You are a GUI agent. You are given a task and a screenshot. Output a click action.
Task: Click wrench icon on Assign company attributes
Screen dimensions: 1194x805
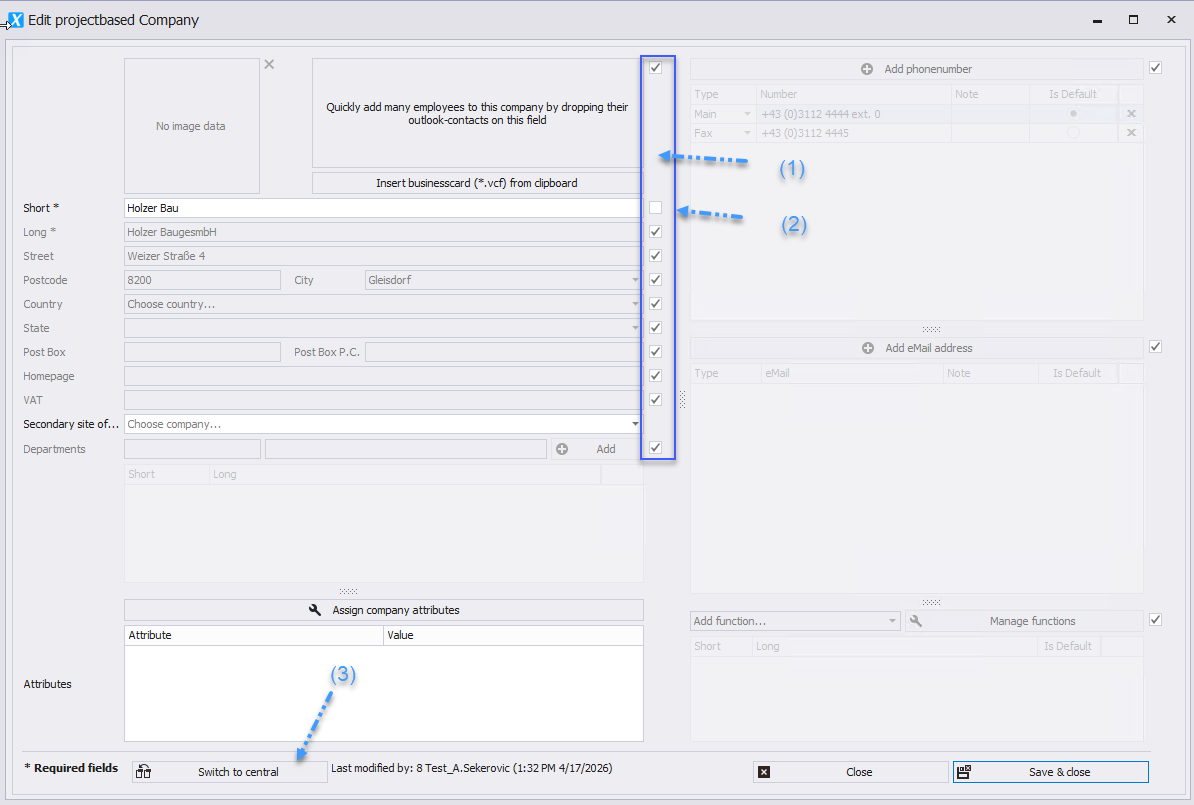tap(314, 610)
